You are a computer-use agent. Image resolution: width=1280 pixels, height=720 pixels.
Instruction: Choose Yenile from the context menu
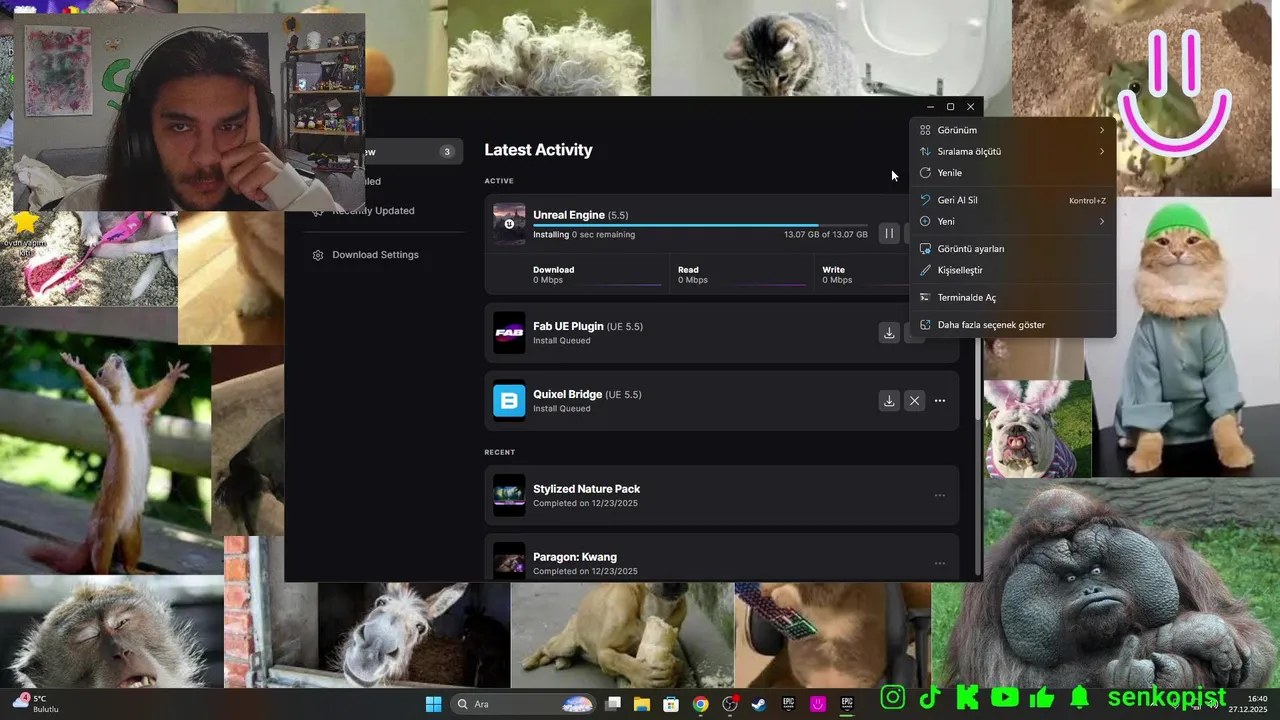[x=1012, y=173]
